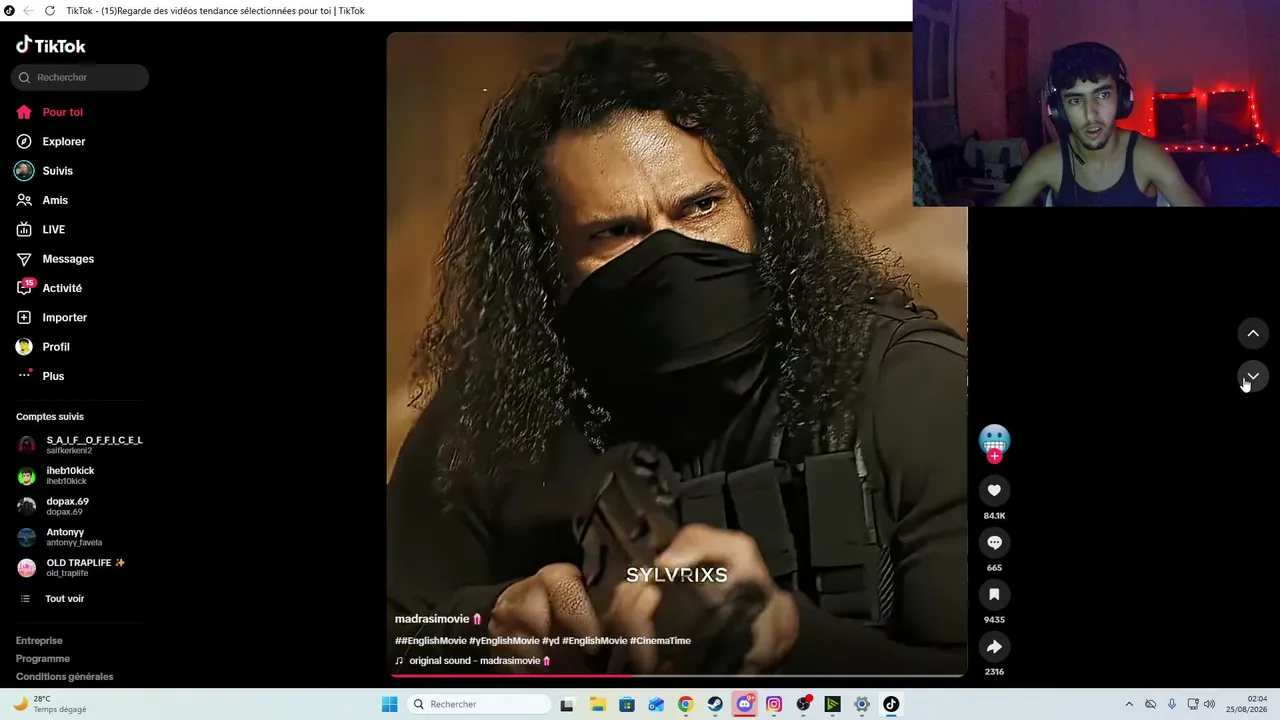
Task: Open Instagram from the taskbar
Action: coord(774,704)
